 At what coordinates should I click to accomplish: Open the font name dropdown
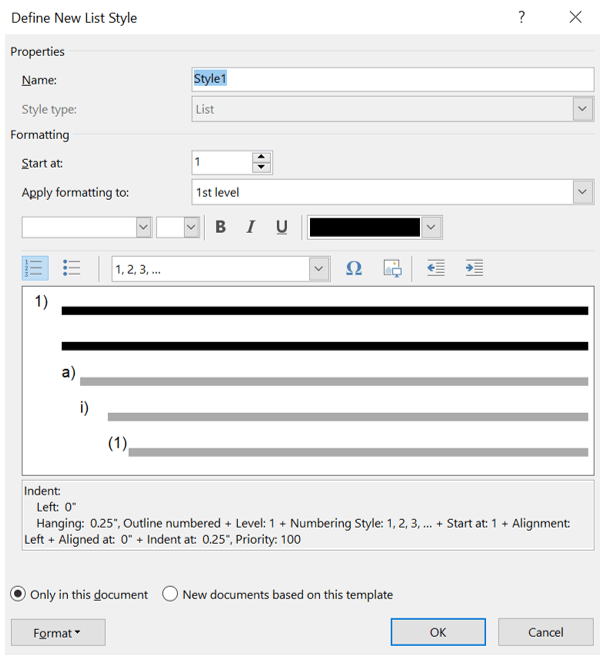143,228
